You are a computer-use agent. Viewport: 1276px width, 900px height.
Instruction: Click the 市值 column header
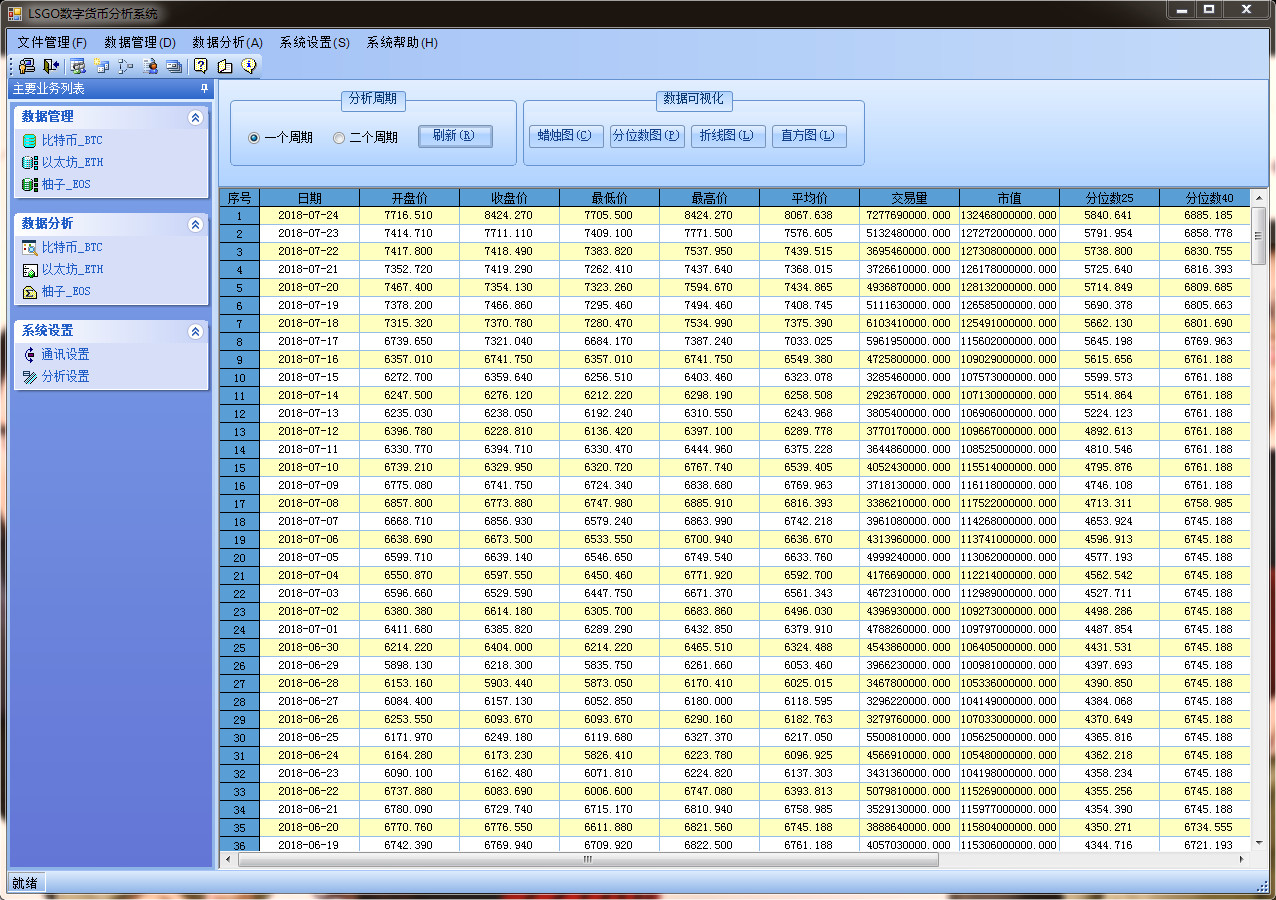(1010, 198)
